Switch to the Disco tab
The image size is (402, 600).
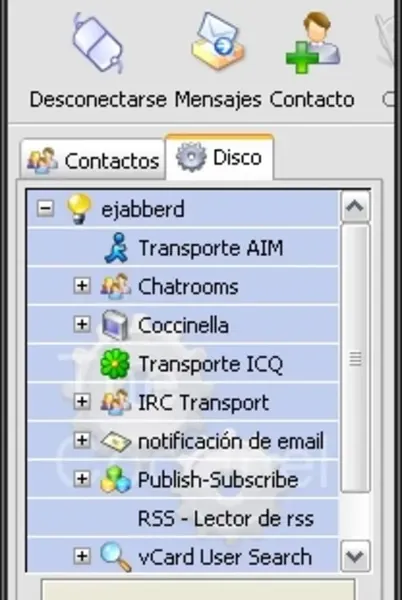[x=220, y=157]
